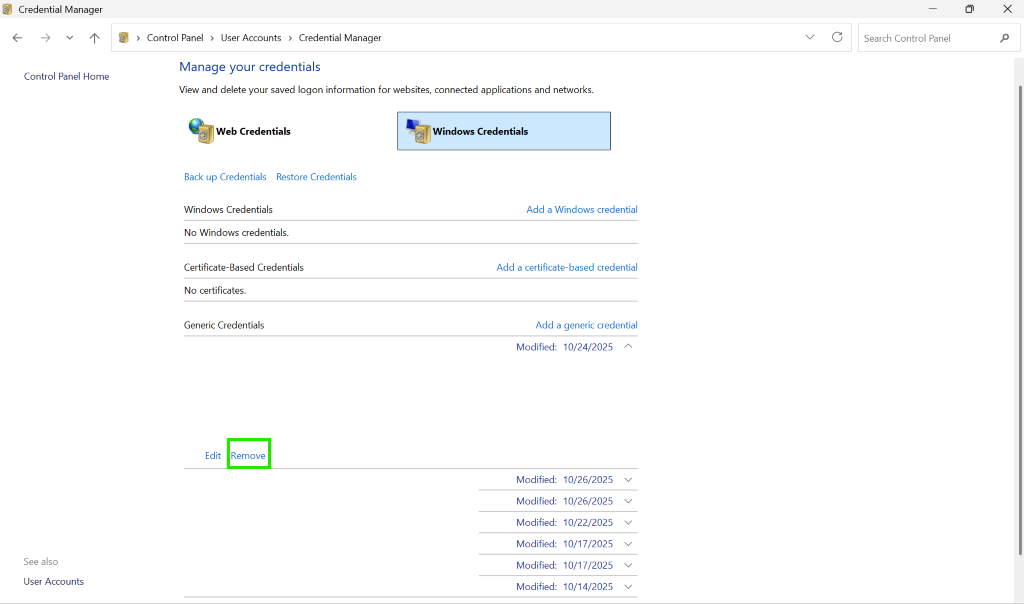The image size is (1024, 604).
Task: Collapse the credential modified 10/24/2025
Action: [628, 347]
